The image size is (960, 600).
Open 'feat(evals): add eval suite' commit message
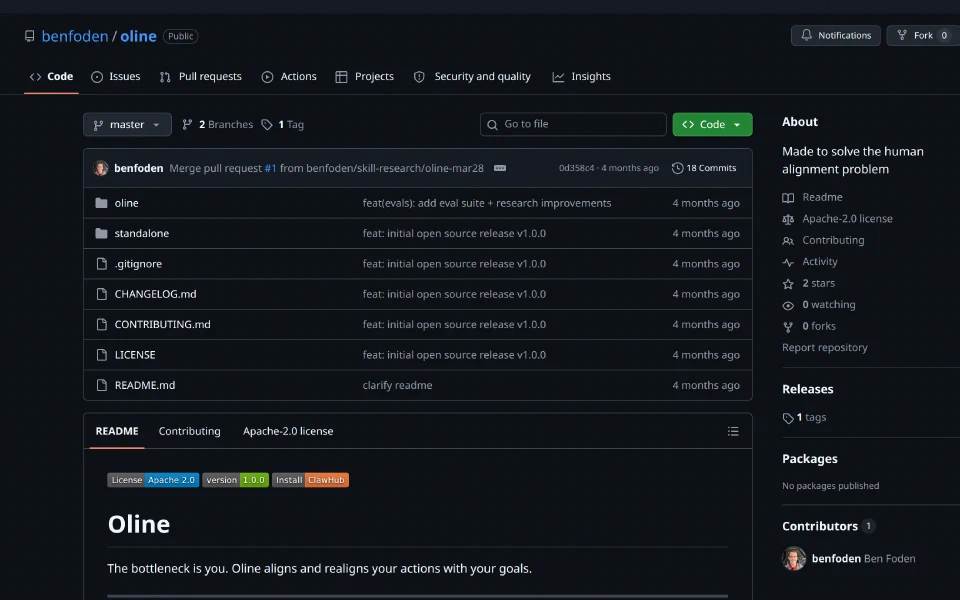point(487,203)
